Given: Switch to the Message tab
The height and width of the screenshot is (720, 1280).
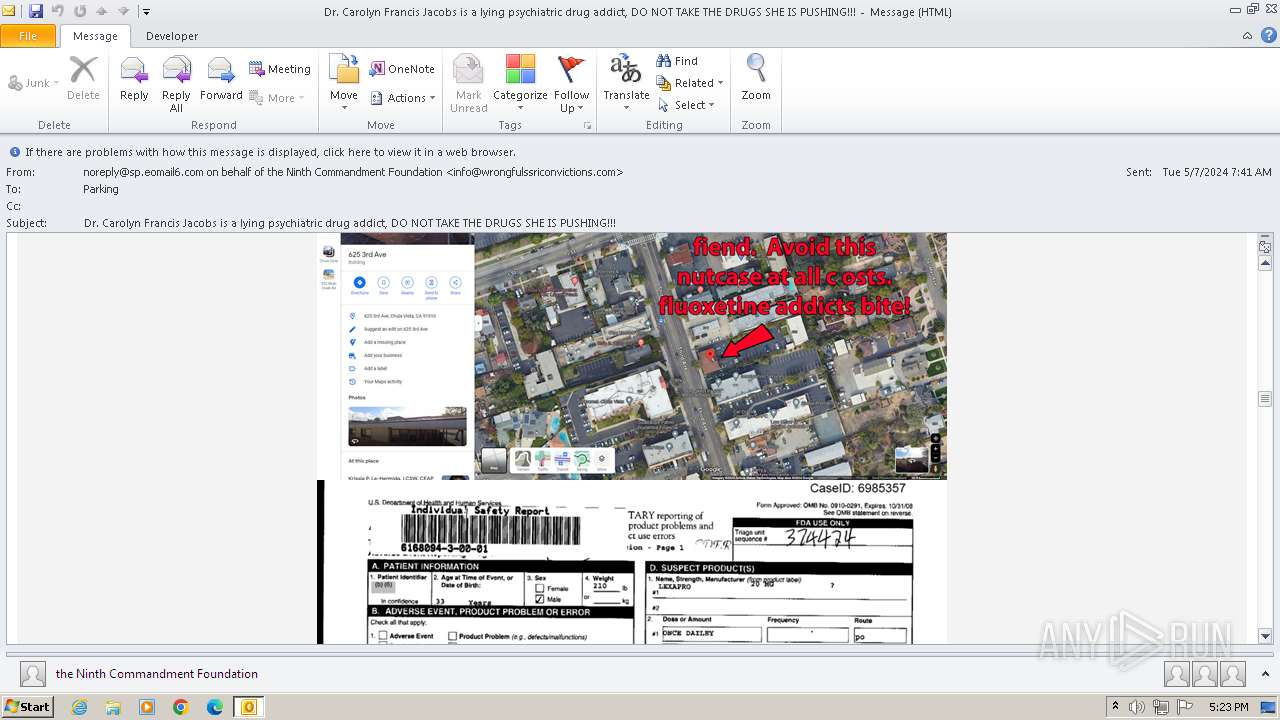Looking at the screenshot, I should tap(95, 36).
